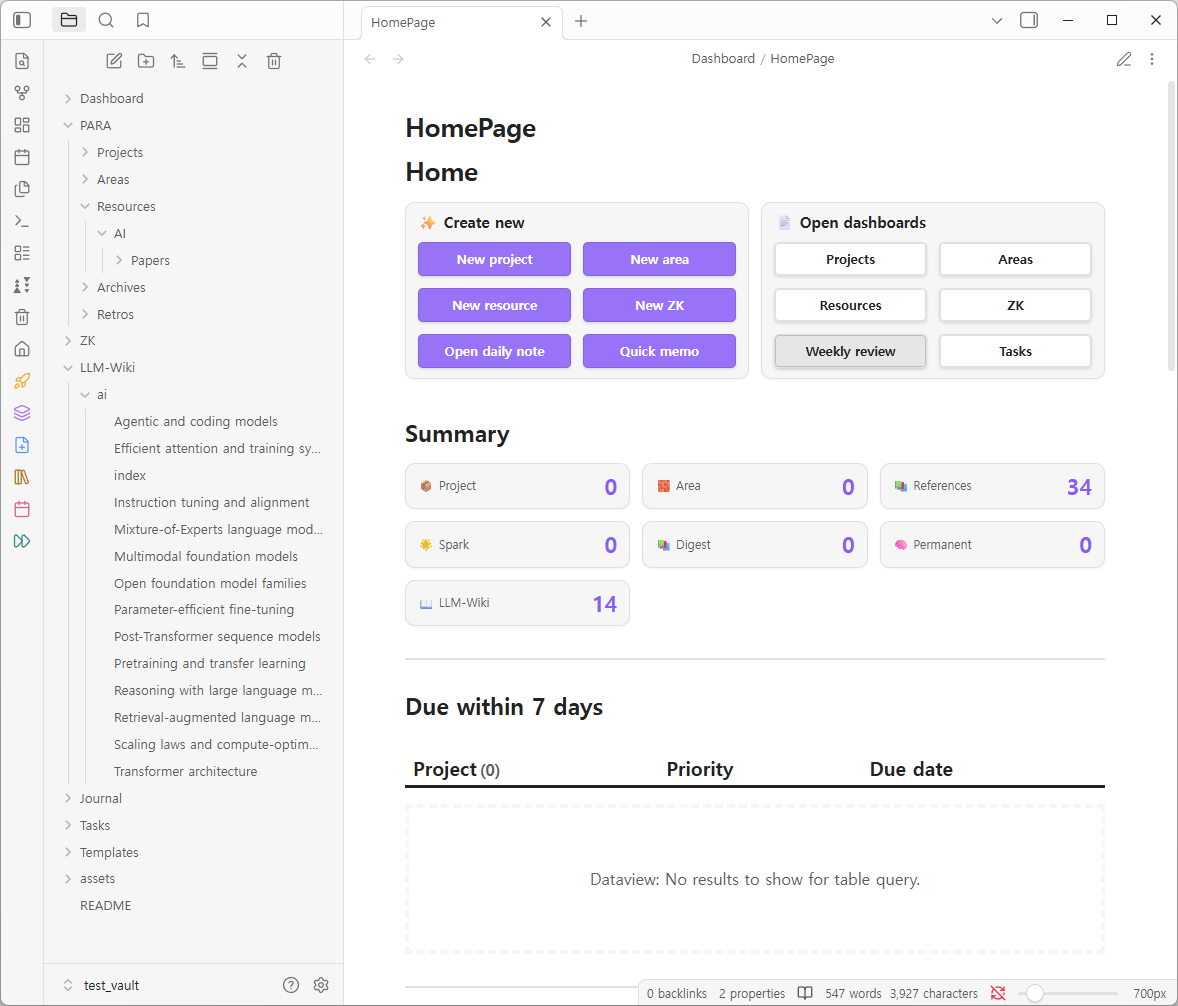Image resolution: width=1178 pixels, height=1006 pixels.
Task: Click the pink calendar ribbon icon
Action: tap(22, 509)
